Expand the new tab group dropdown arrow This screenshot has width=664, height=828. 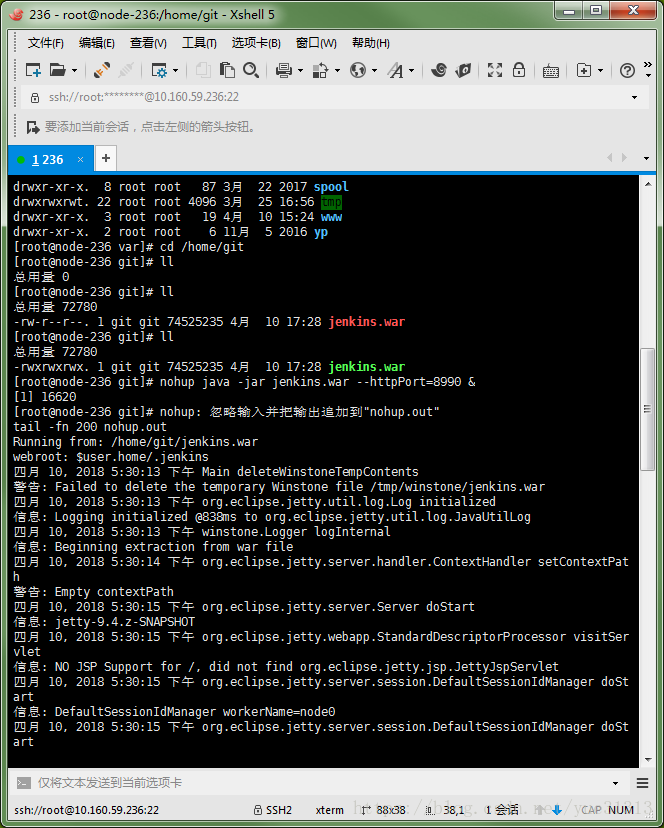[x=601, y=70]
